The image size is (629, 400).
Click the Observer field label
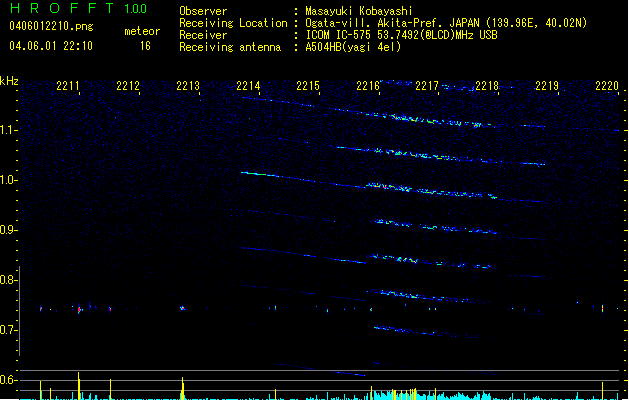203,11
